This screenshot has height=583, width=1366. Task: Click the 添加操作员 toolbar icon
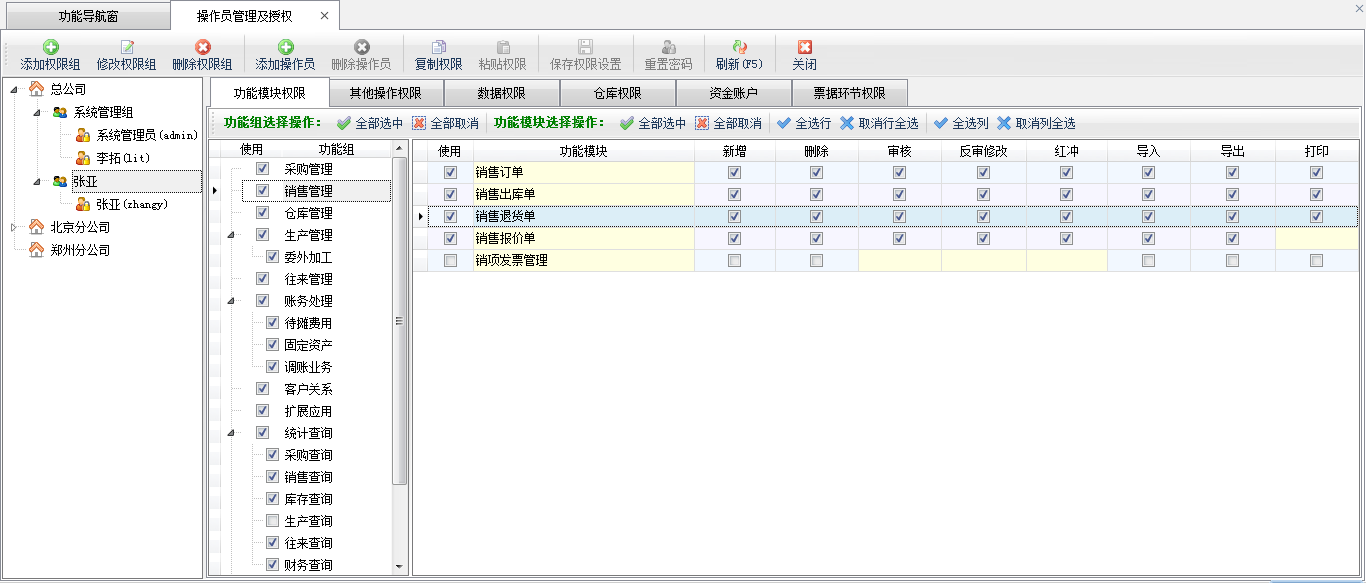(285, 47)
